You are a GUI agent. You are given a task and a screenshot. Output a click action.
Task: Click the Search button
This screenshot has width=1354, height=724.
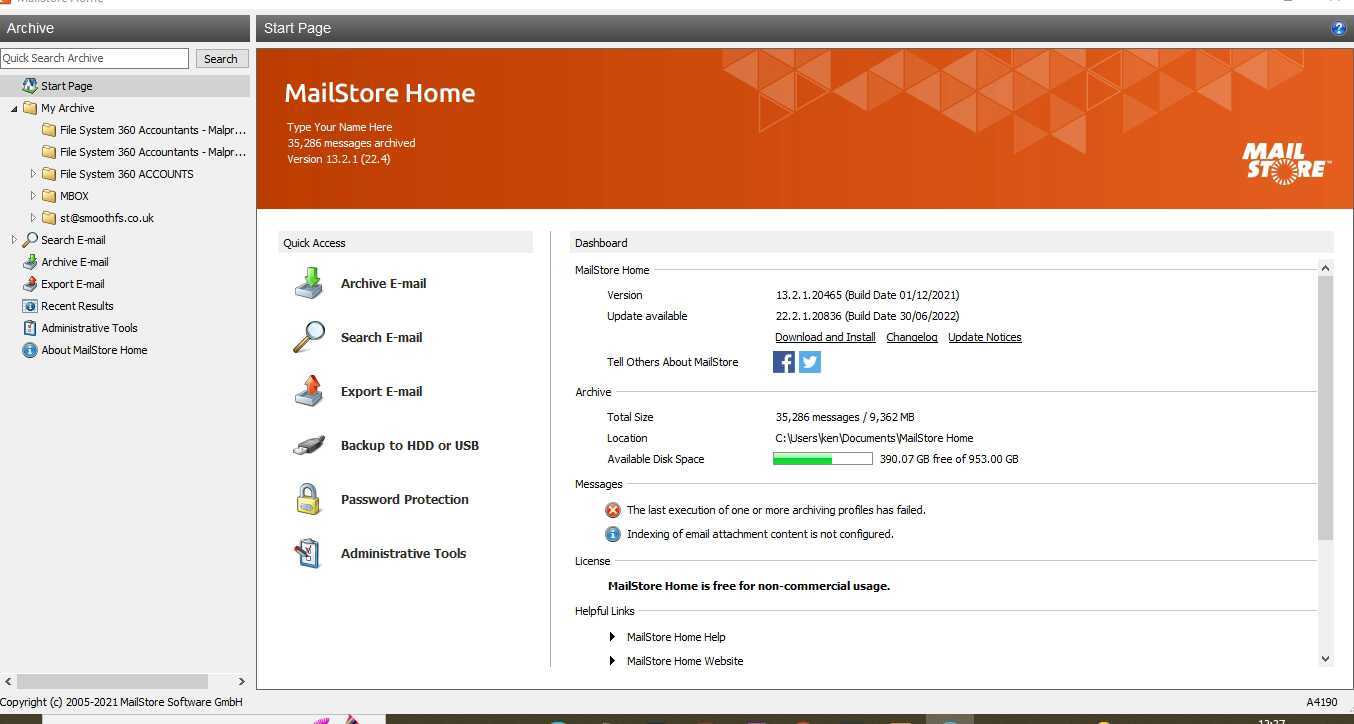(x=220, y=58)
